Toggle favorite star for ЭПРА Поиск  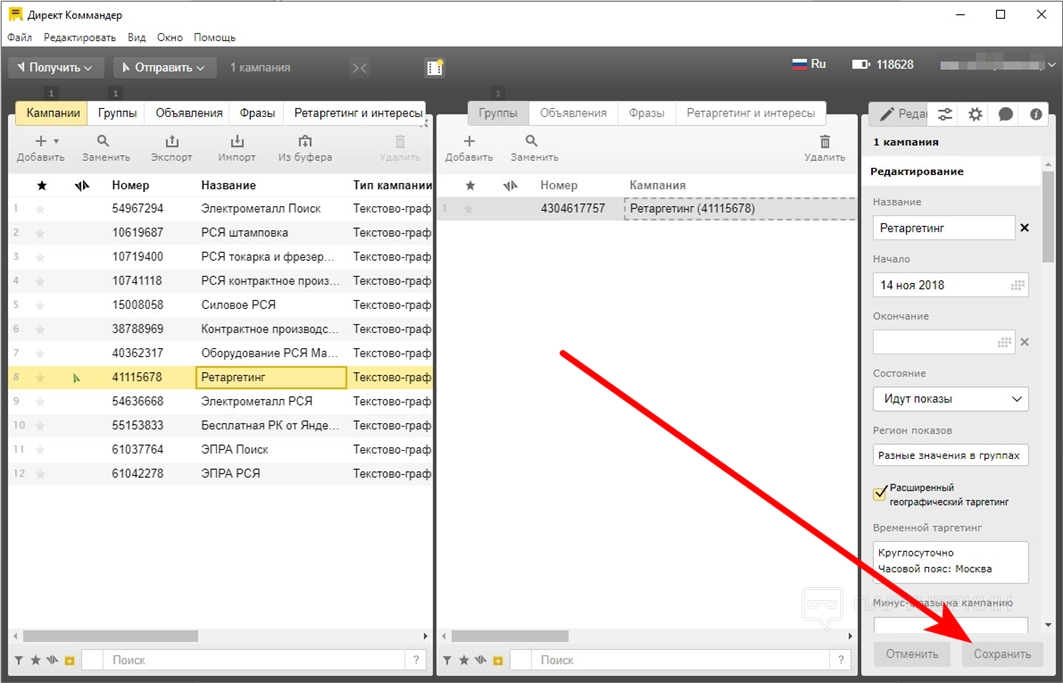(x=40, y=450)
